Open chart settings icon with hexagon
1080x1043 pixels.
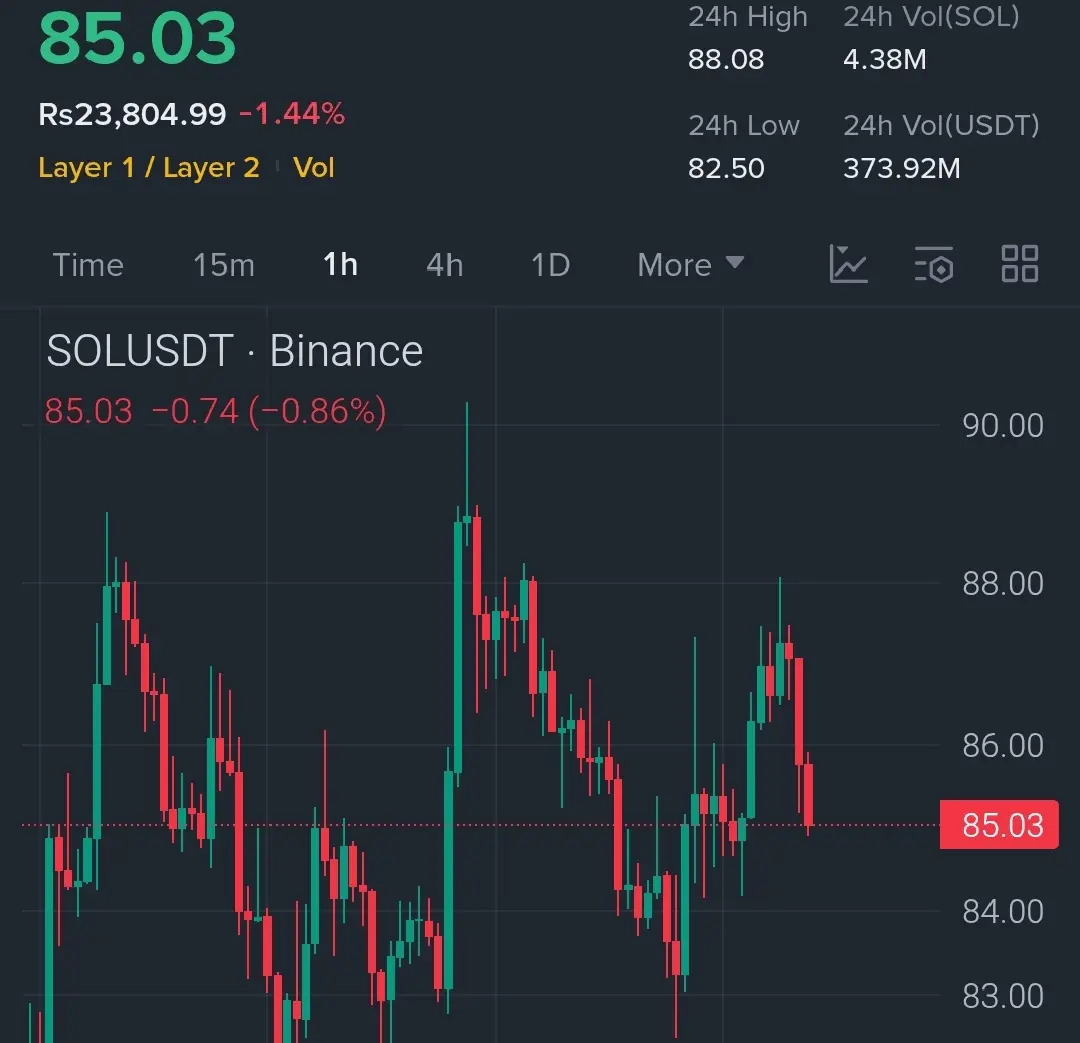tap(934, 265)
